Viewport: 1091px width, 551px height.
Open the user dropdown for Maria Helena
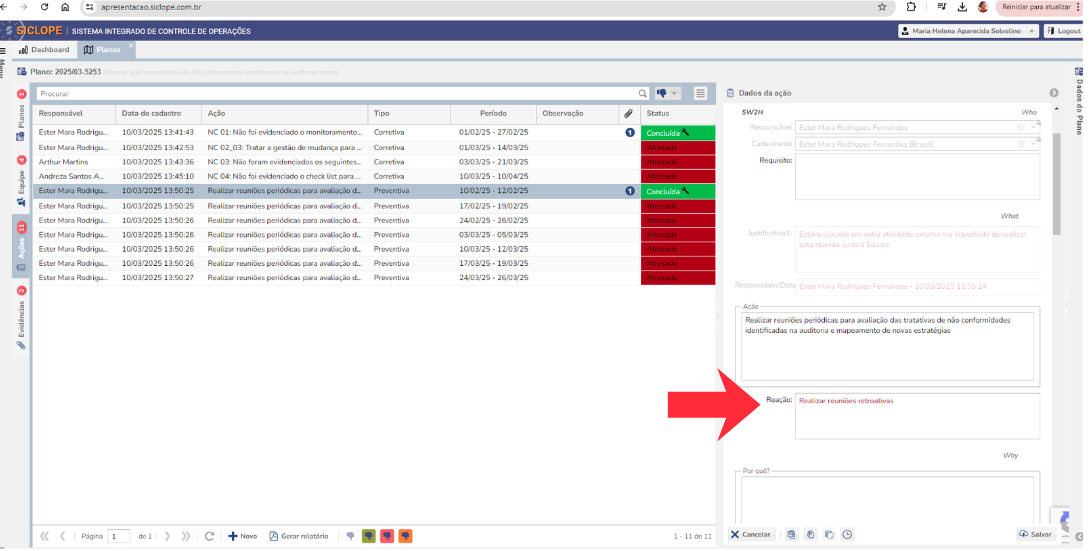[x=1031, y=31]
